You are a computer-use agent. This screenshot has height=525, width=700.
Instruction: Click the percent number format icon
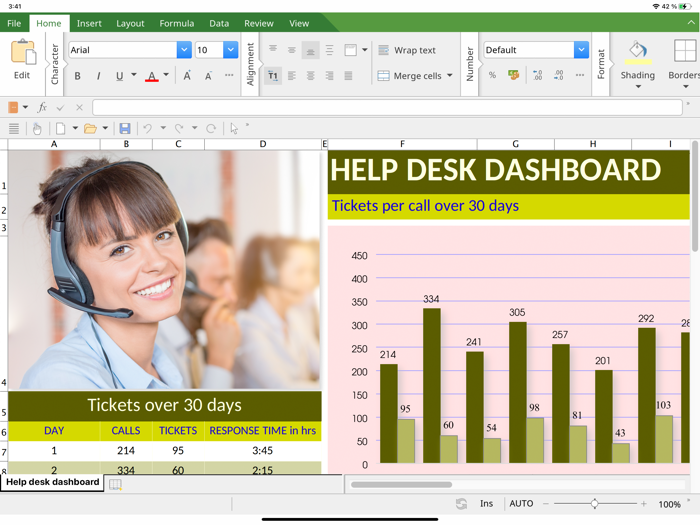(492, 75)
